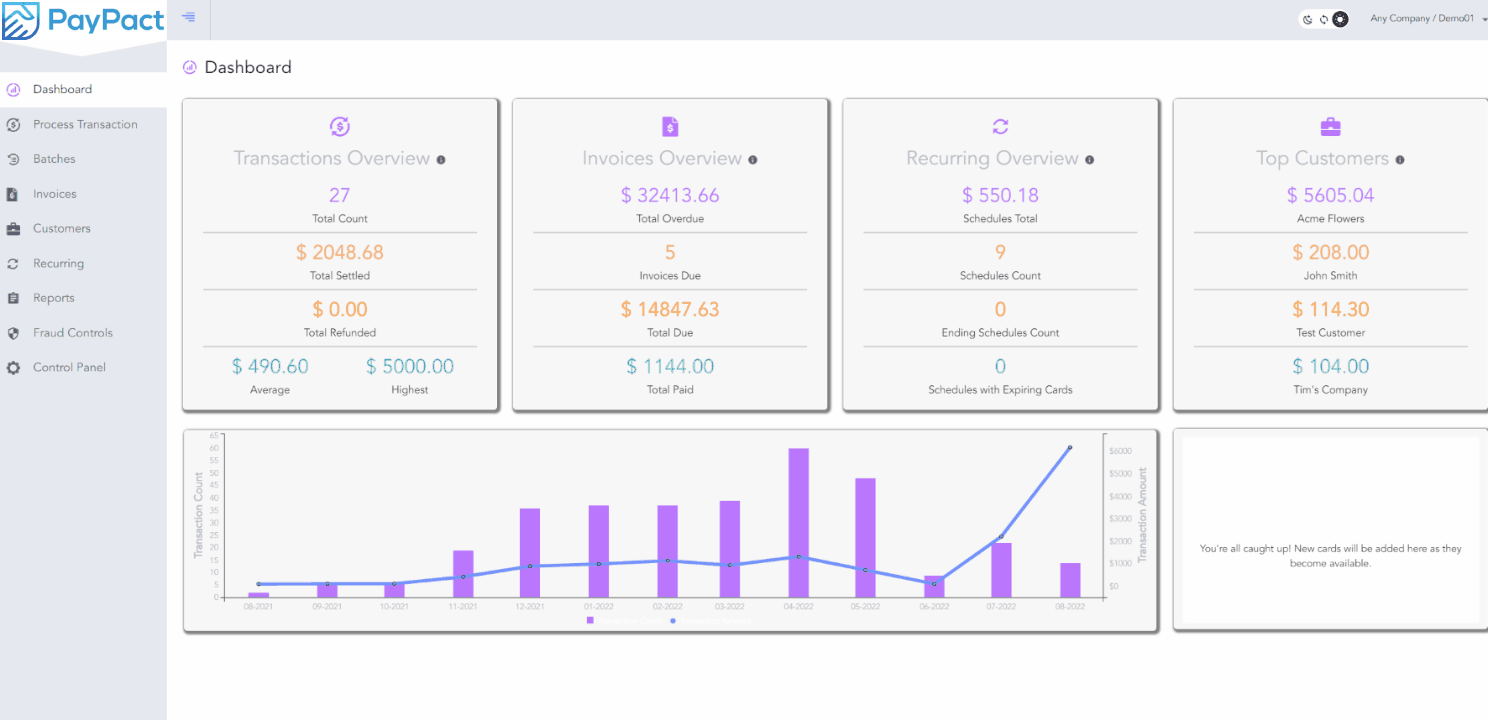
Task: Click the Fraud Controls shield icon
Action: click(x=13, y=332)
